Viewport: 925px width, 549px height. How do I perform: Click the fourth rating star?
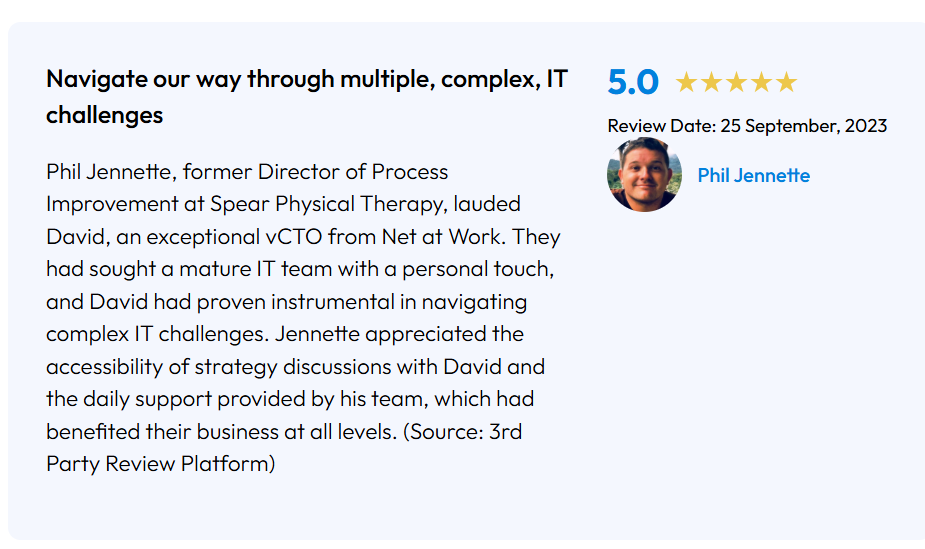click(x=761, y=83)
